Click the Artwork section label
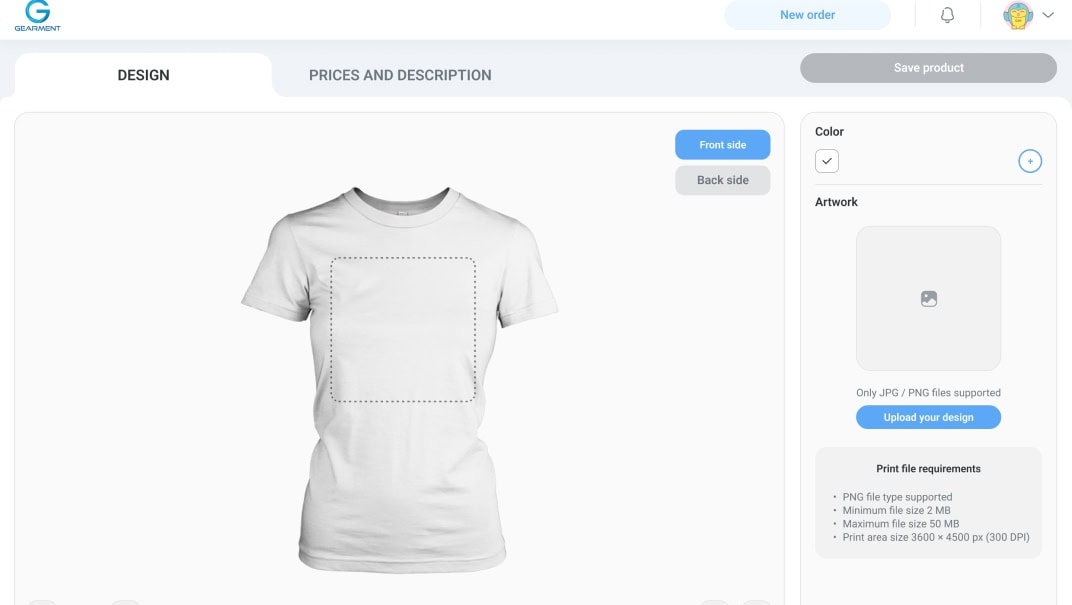The height and width of the screenshot is (605, 1072). pyautogui.click(x=836, y=202)
